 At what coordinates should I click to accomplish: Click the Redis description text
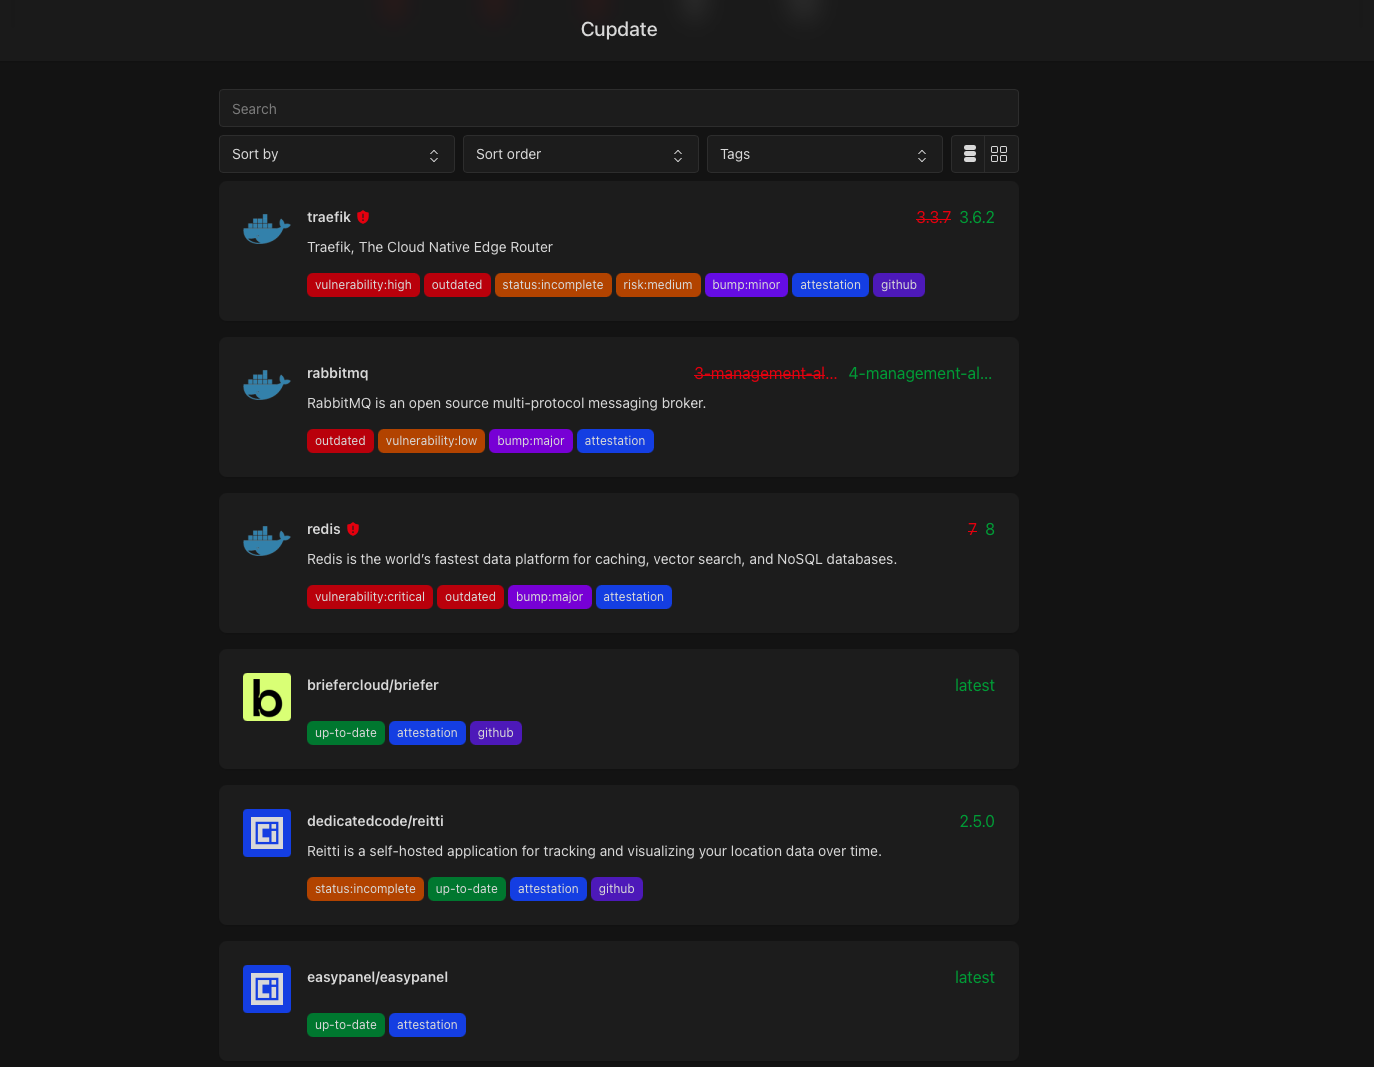pos(602,559)
